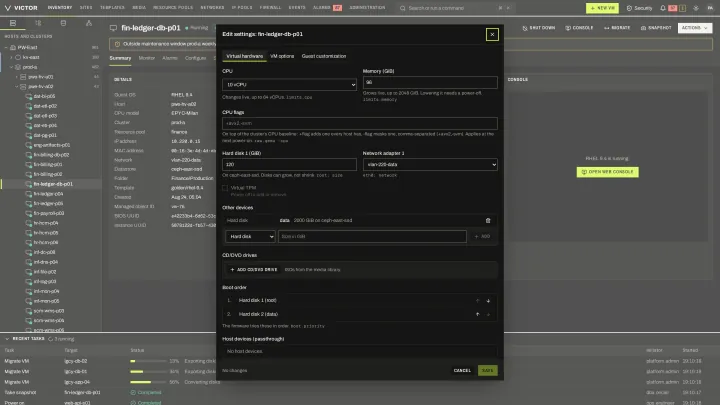Switch to the tree hierarchy view icon
720x405 pixels.
[x=38, y=23]
